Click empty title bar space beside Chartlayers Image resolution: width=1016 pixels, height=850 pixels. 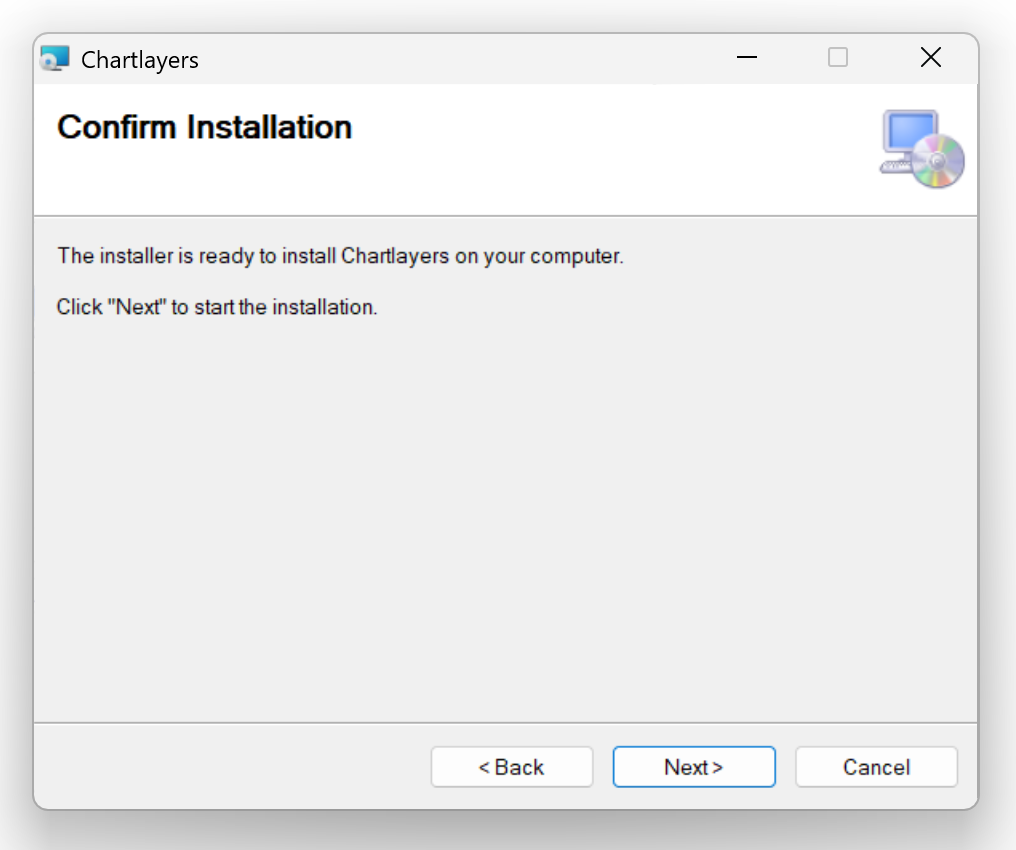[450, 59]
